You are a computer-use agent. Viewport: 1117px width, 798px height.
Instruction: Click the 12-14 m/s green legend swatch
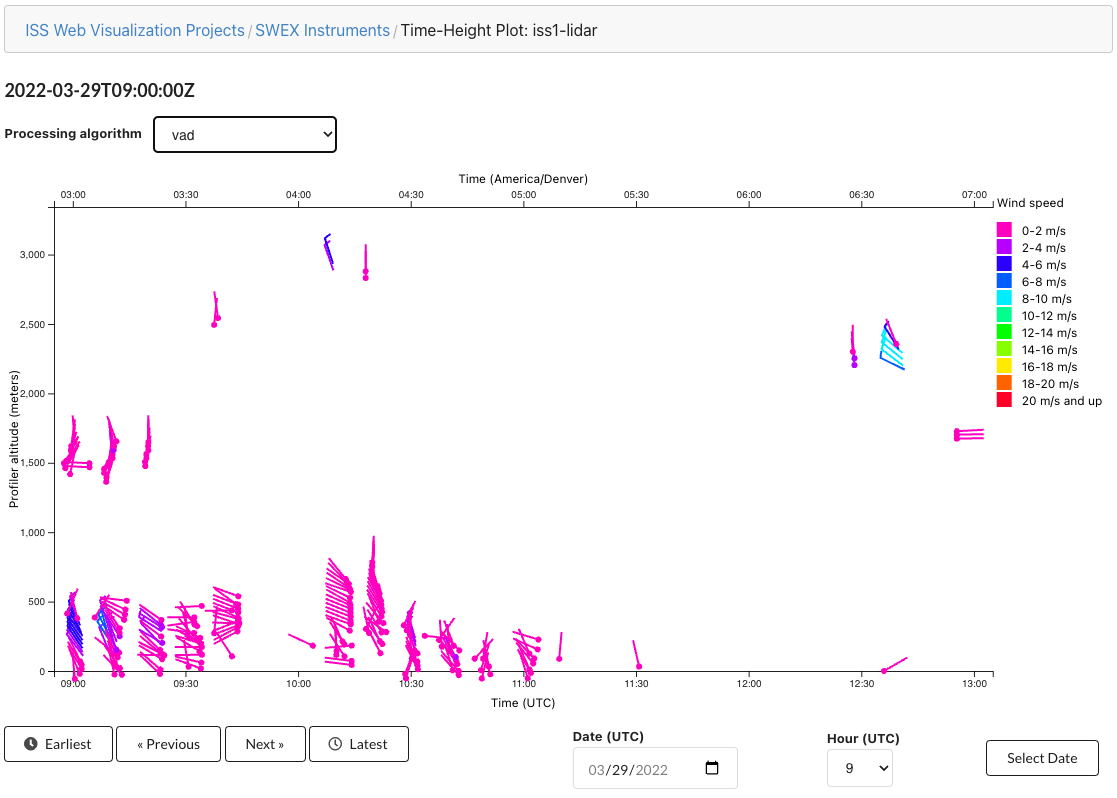point(1004,332)
